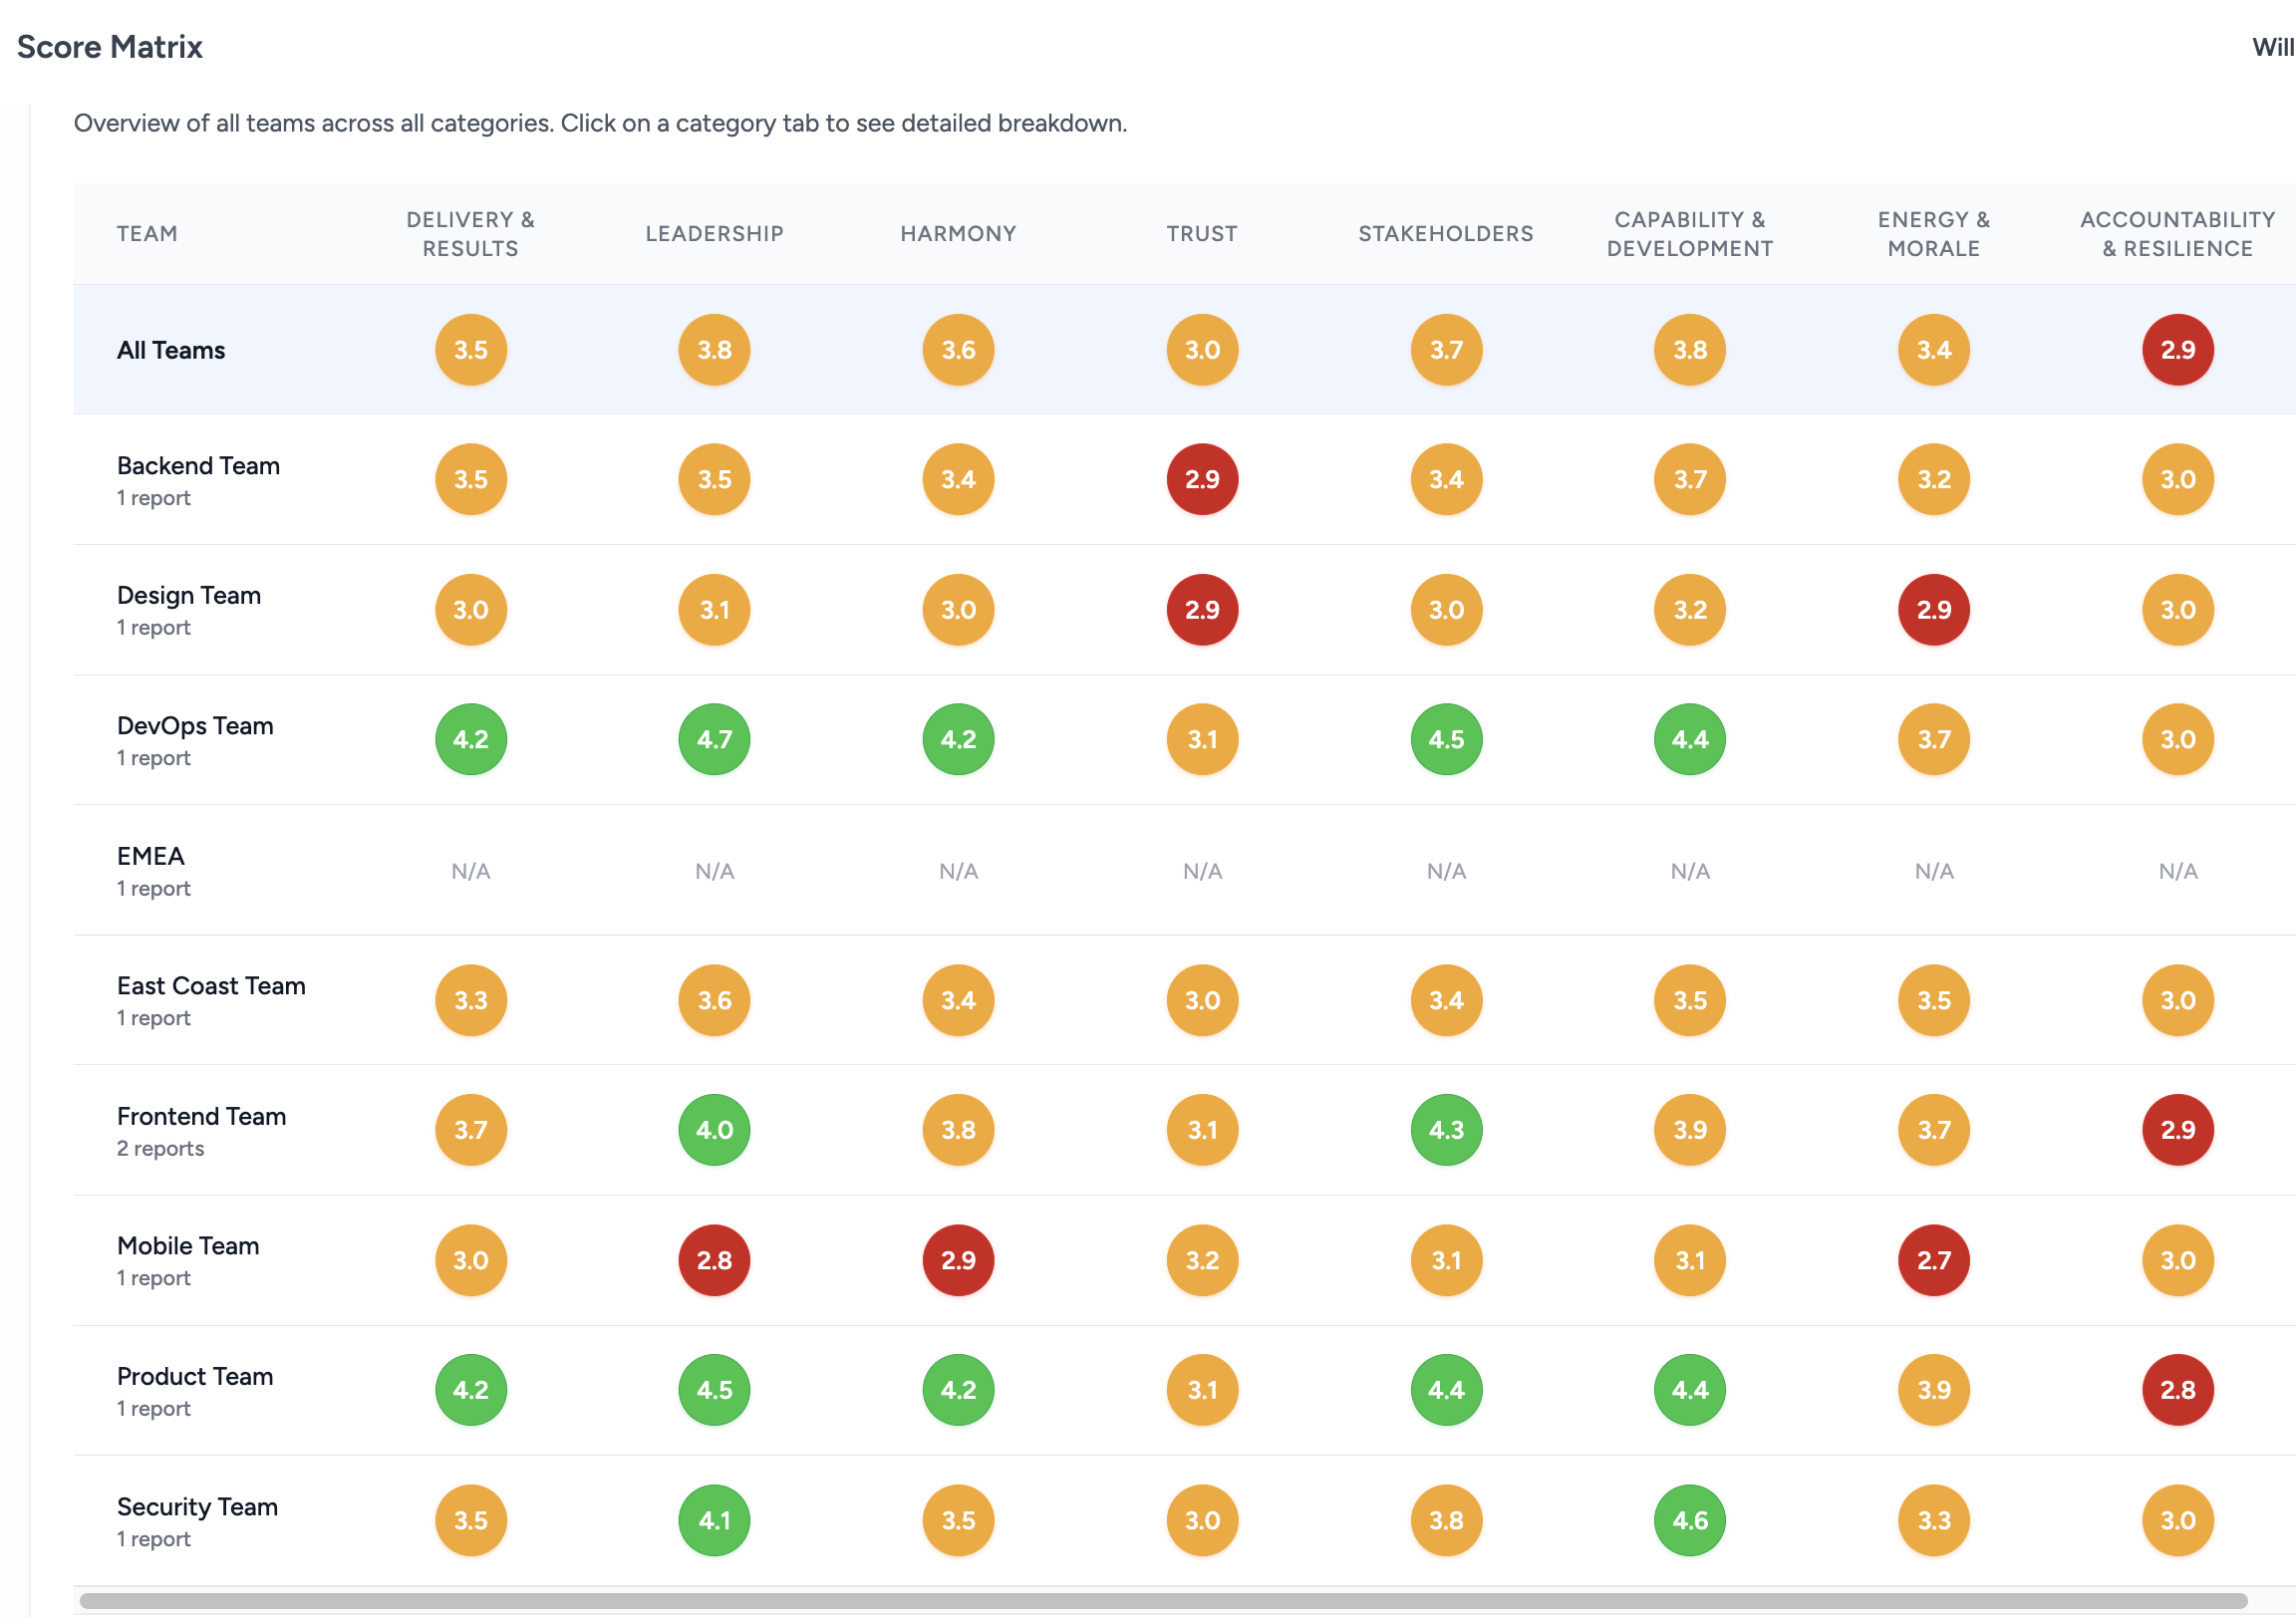This screenshot has width=2296, height=1618.
Task: Click Design Team Energy & Morale 2.9 score
Action: click(1933, 610)
